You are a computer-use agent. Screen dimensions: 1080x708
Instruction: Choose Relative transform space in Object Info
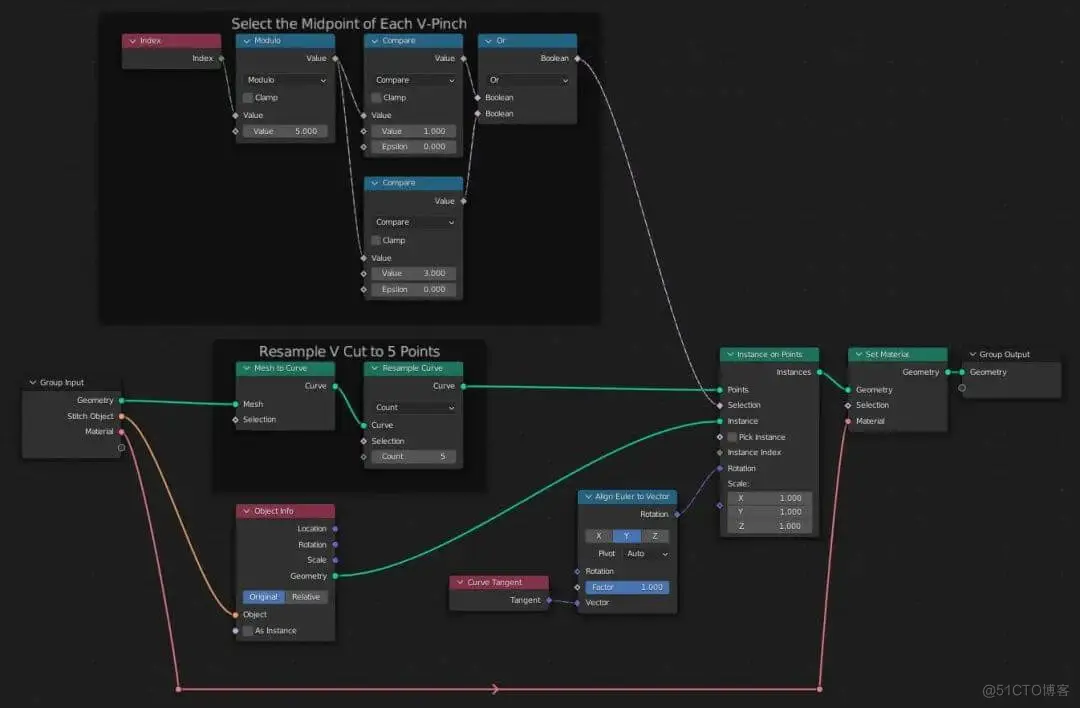(307, 597)
